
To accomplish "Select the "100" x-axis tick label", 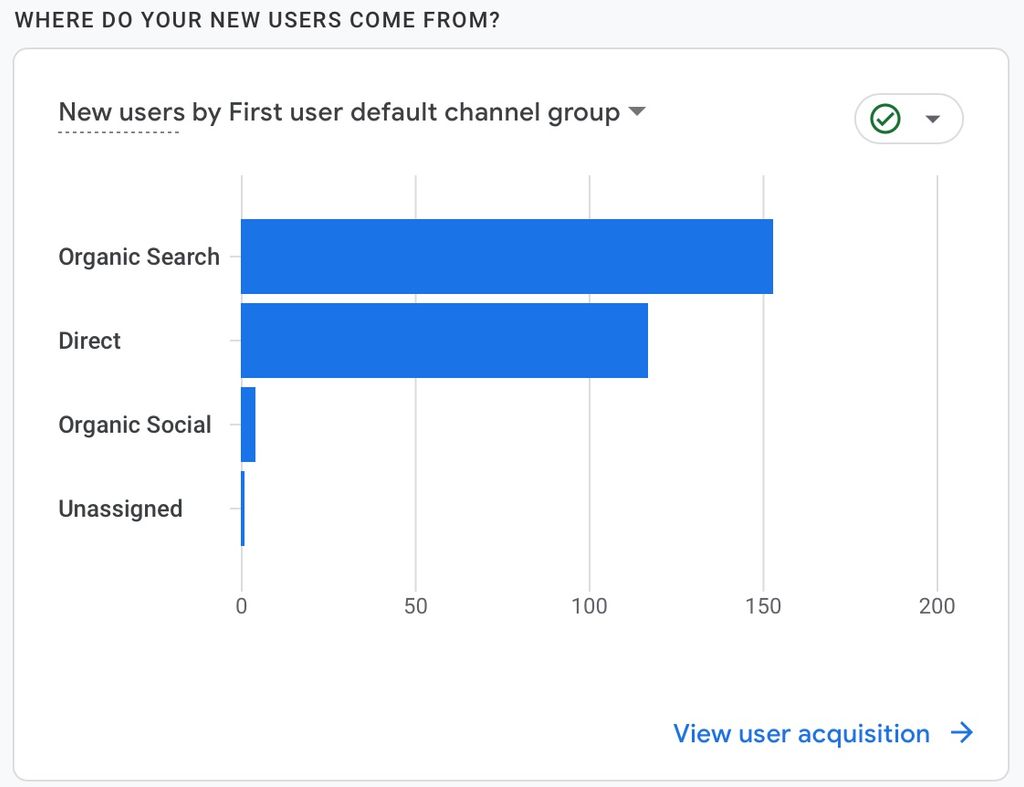I will click(589, 606).
